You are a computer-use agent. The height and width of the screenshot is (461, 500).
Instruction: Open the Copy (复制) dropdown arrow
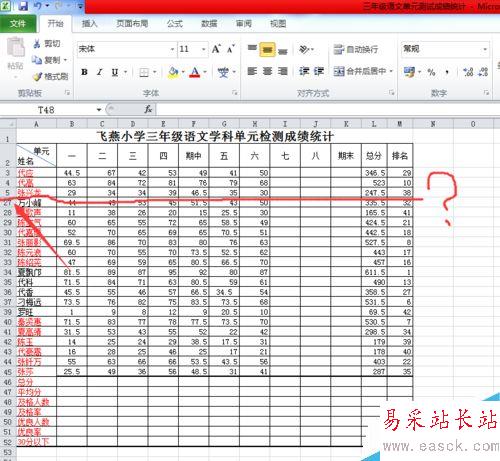65,60
